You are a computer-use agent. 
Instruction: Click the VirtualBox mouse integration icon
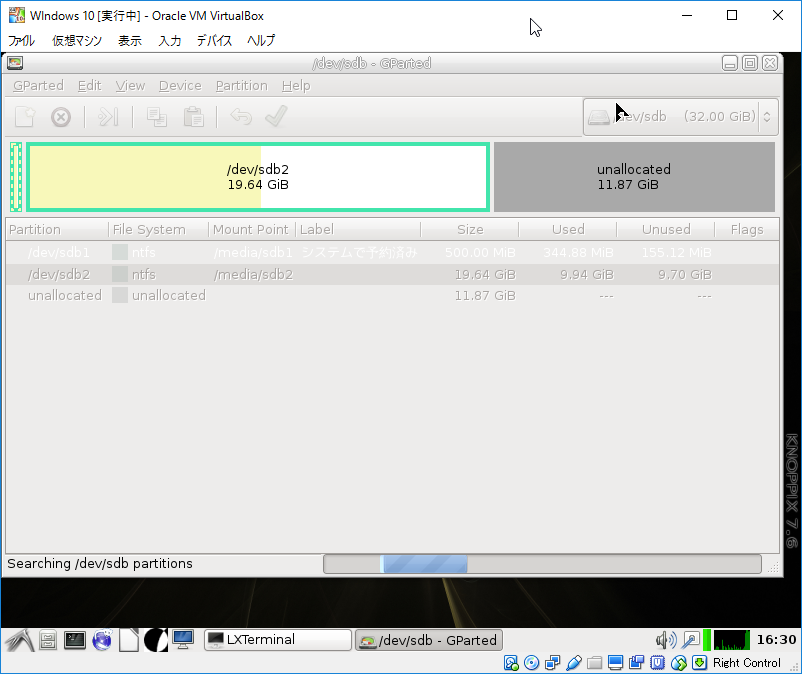[x=679, y=663]
